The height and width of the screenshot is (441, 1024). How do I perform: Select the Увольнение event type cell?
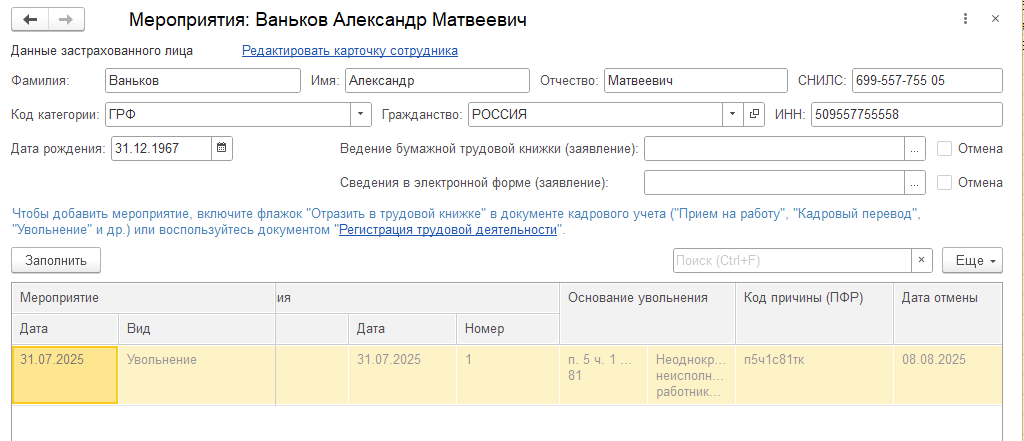[197, 375]
